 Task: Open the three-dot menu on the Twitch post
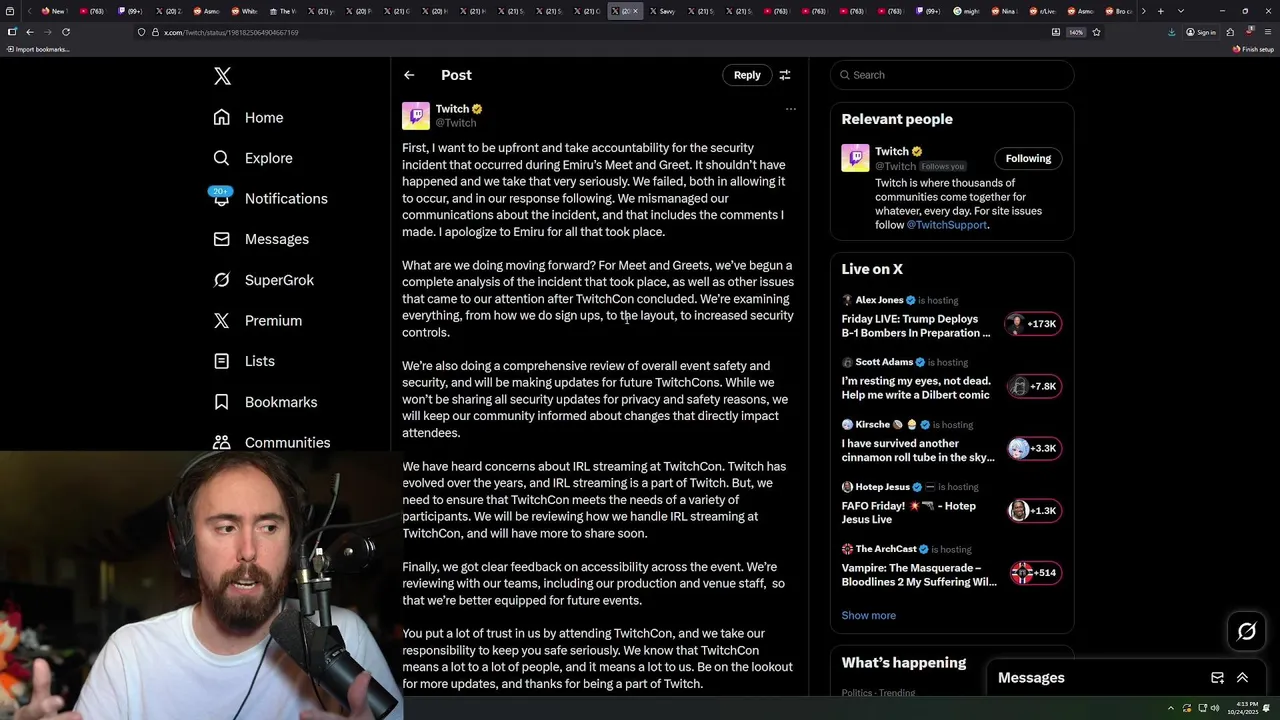(x=790, y=109)
